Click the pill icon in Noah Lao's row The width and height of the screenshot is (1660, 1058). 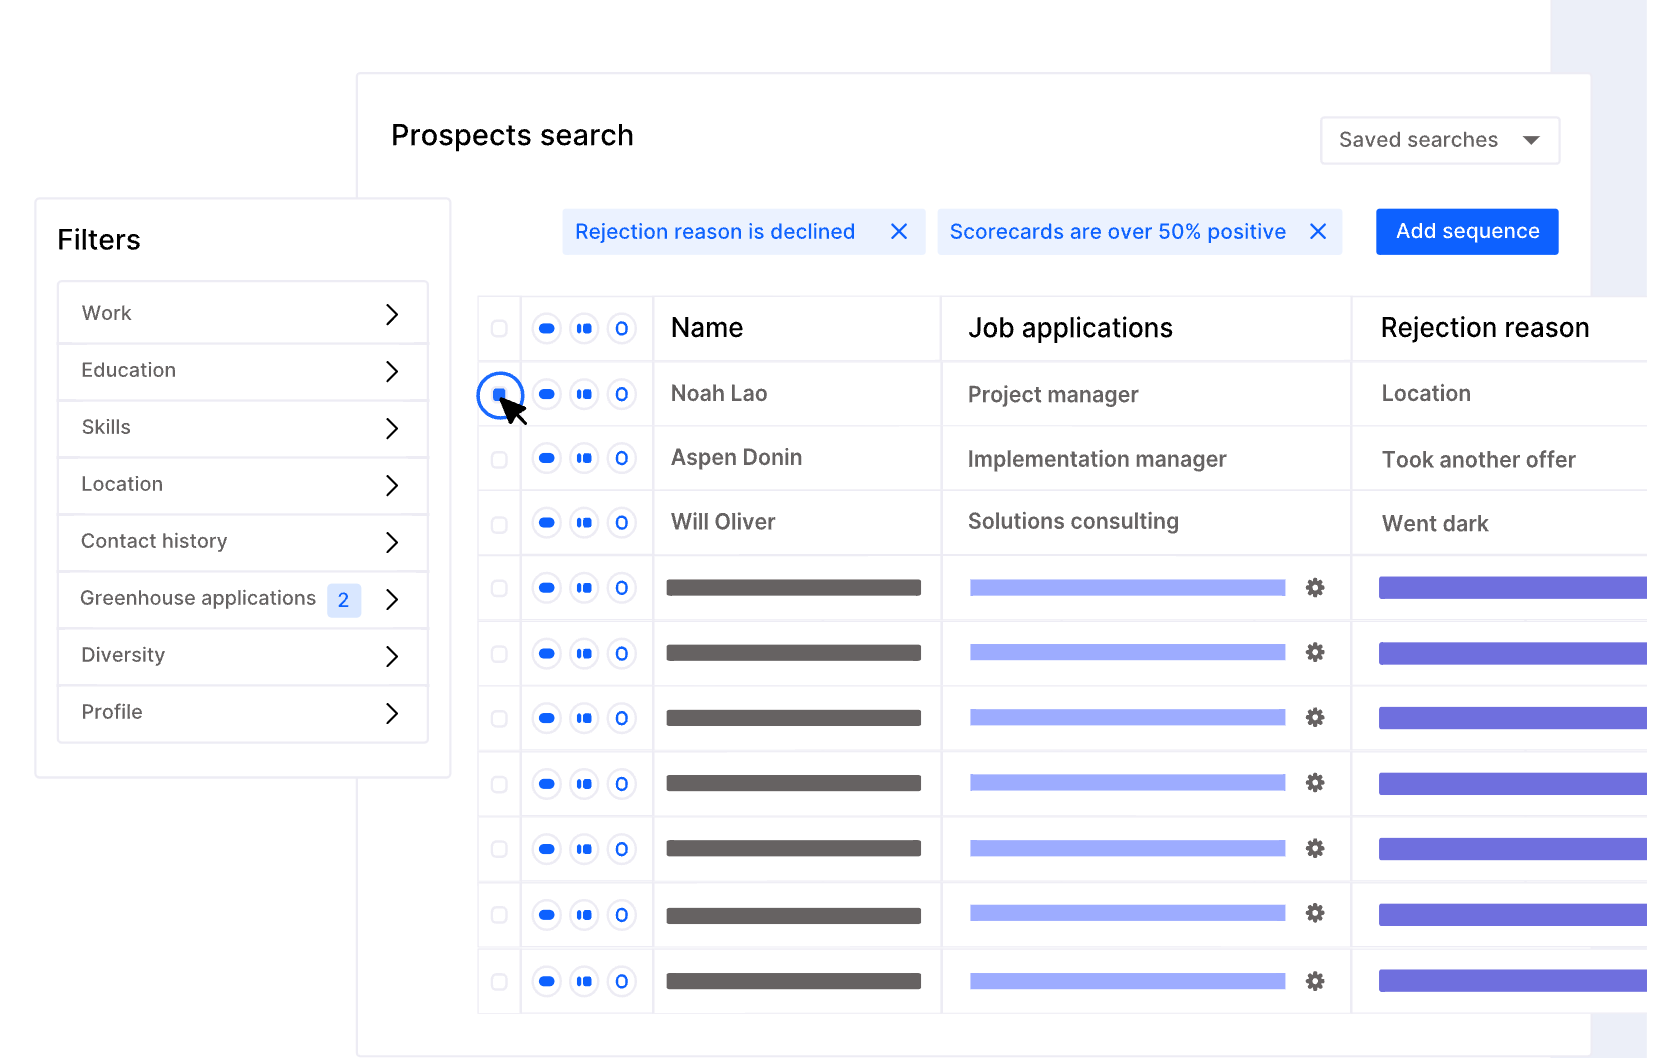click(x=547, y=394)
